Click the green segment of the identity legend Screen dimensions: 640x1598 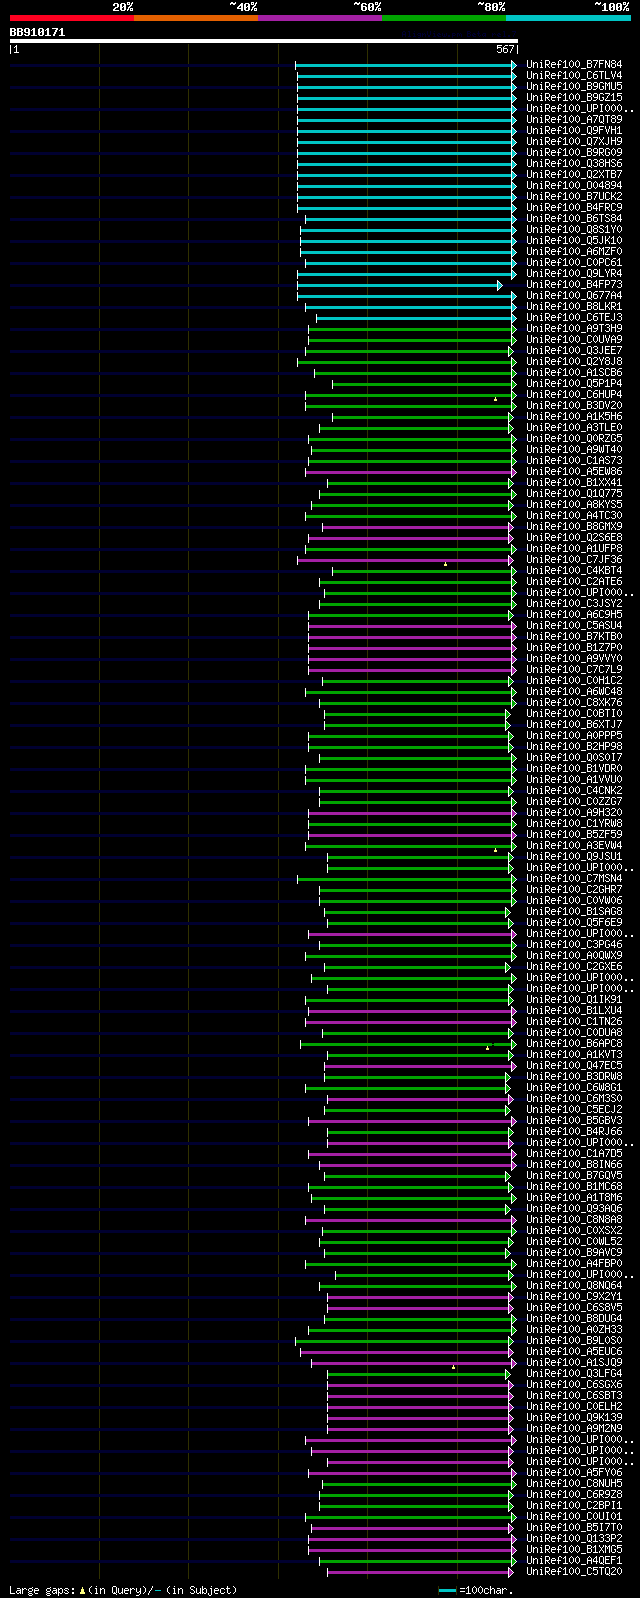(443, 18)
